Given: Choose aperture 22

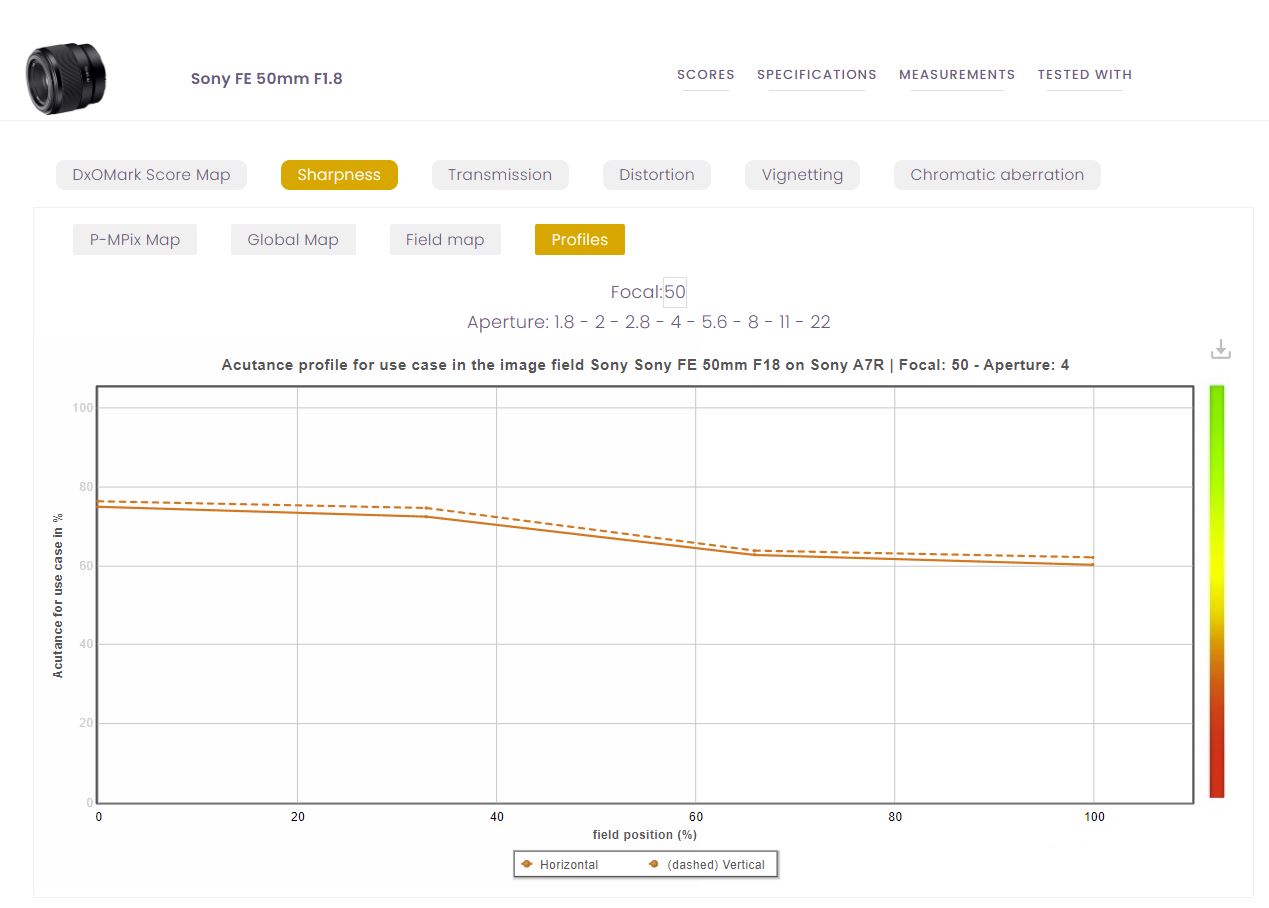Looking at the screenshot, I should click(x=820, y=322).
